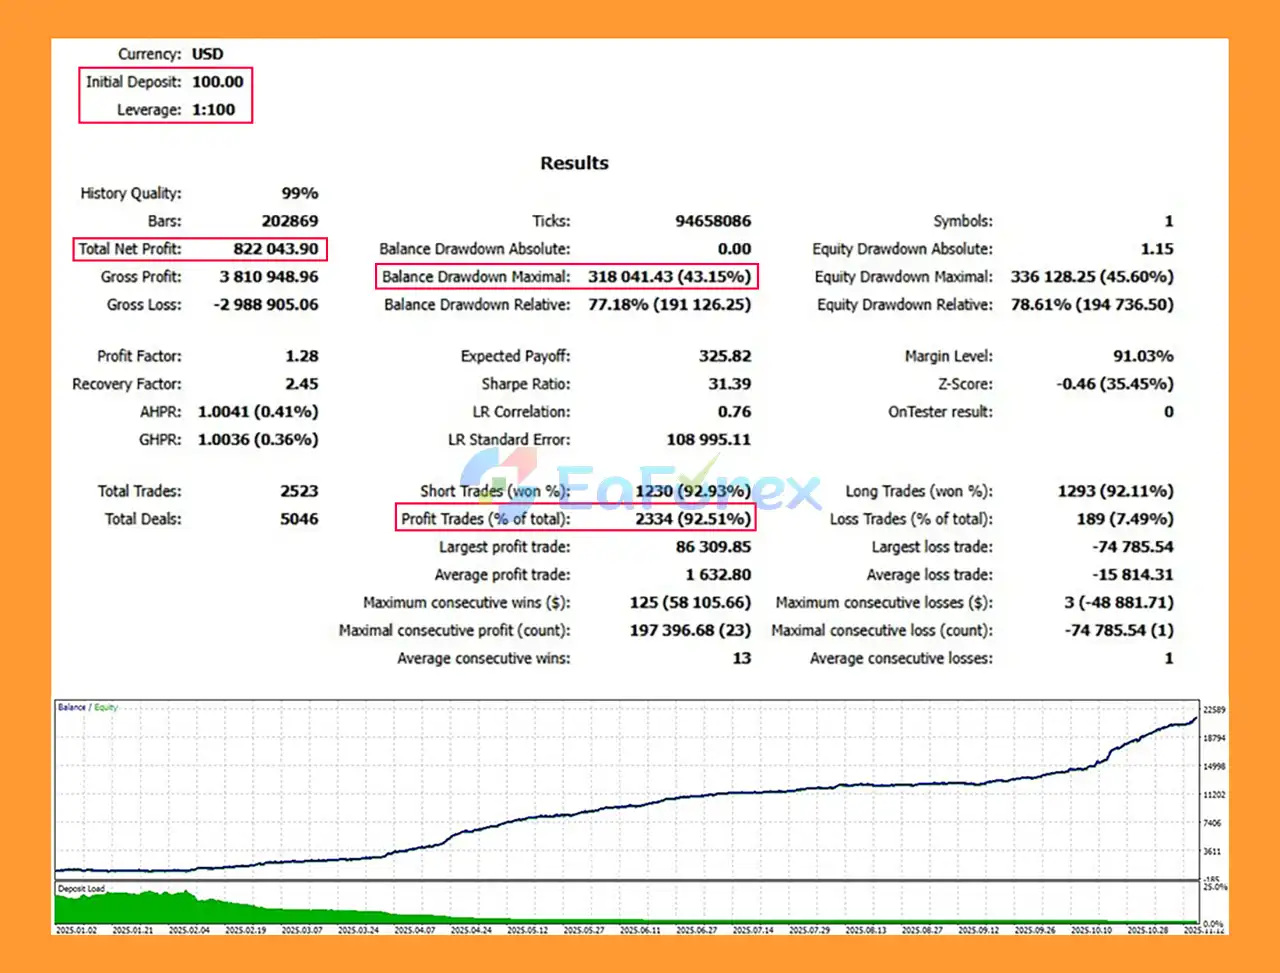The width and height of the screenshot is (1280, 973).
Task: Click the Results section heading
Action: click(574, 163)
